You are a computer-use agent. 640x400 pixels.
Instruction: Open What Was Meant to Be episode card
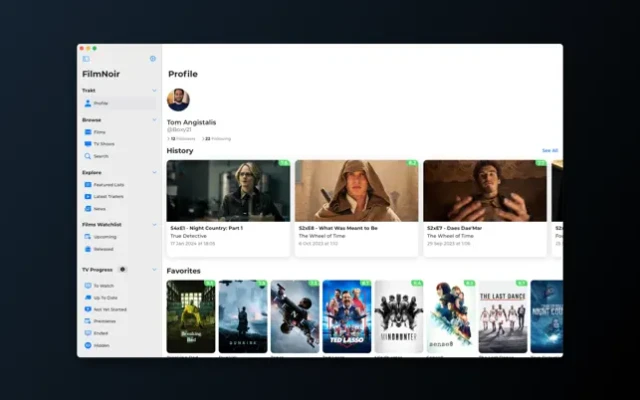coord(357,208)
